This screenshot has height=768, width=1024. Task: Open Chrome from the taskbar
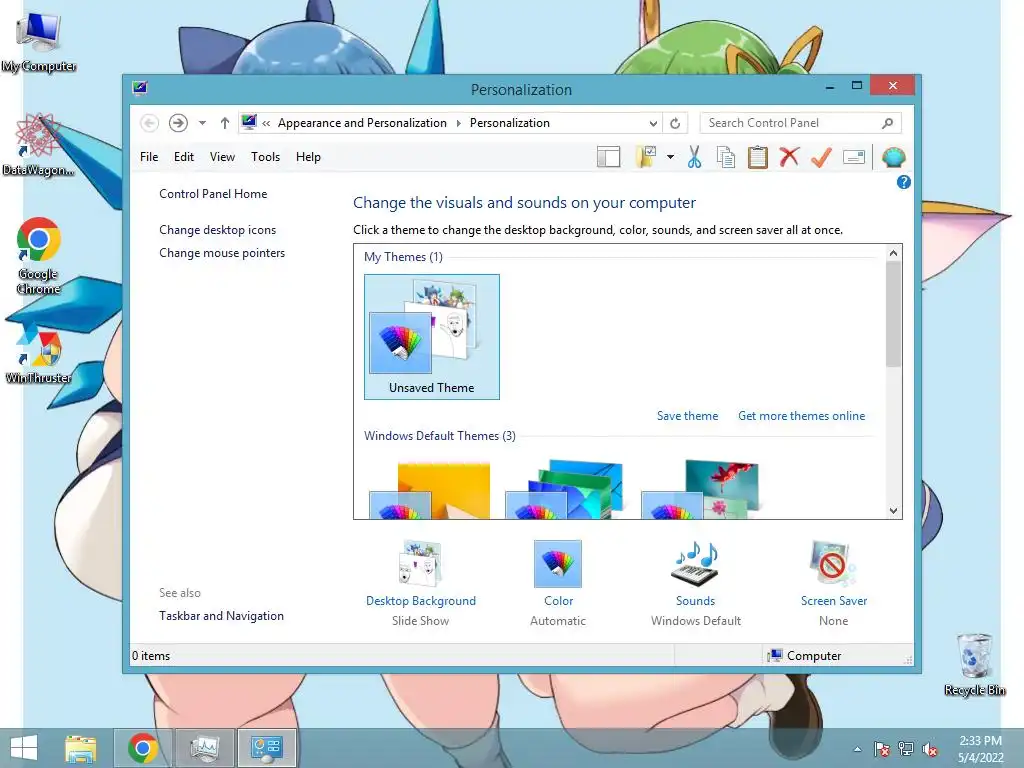coord(143,748)
